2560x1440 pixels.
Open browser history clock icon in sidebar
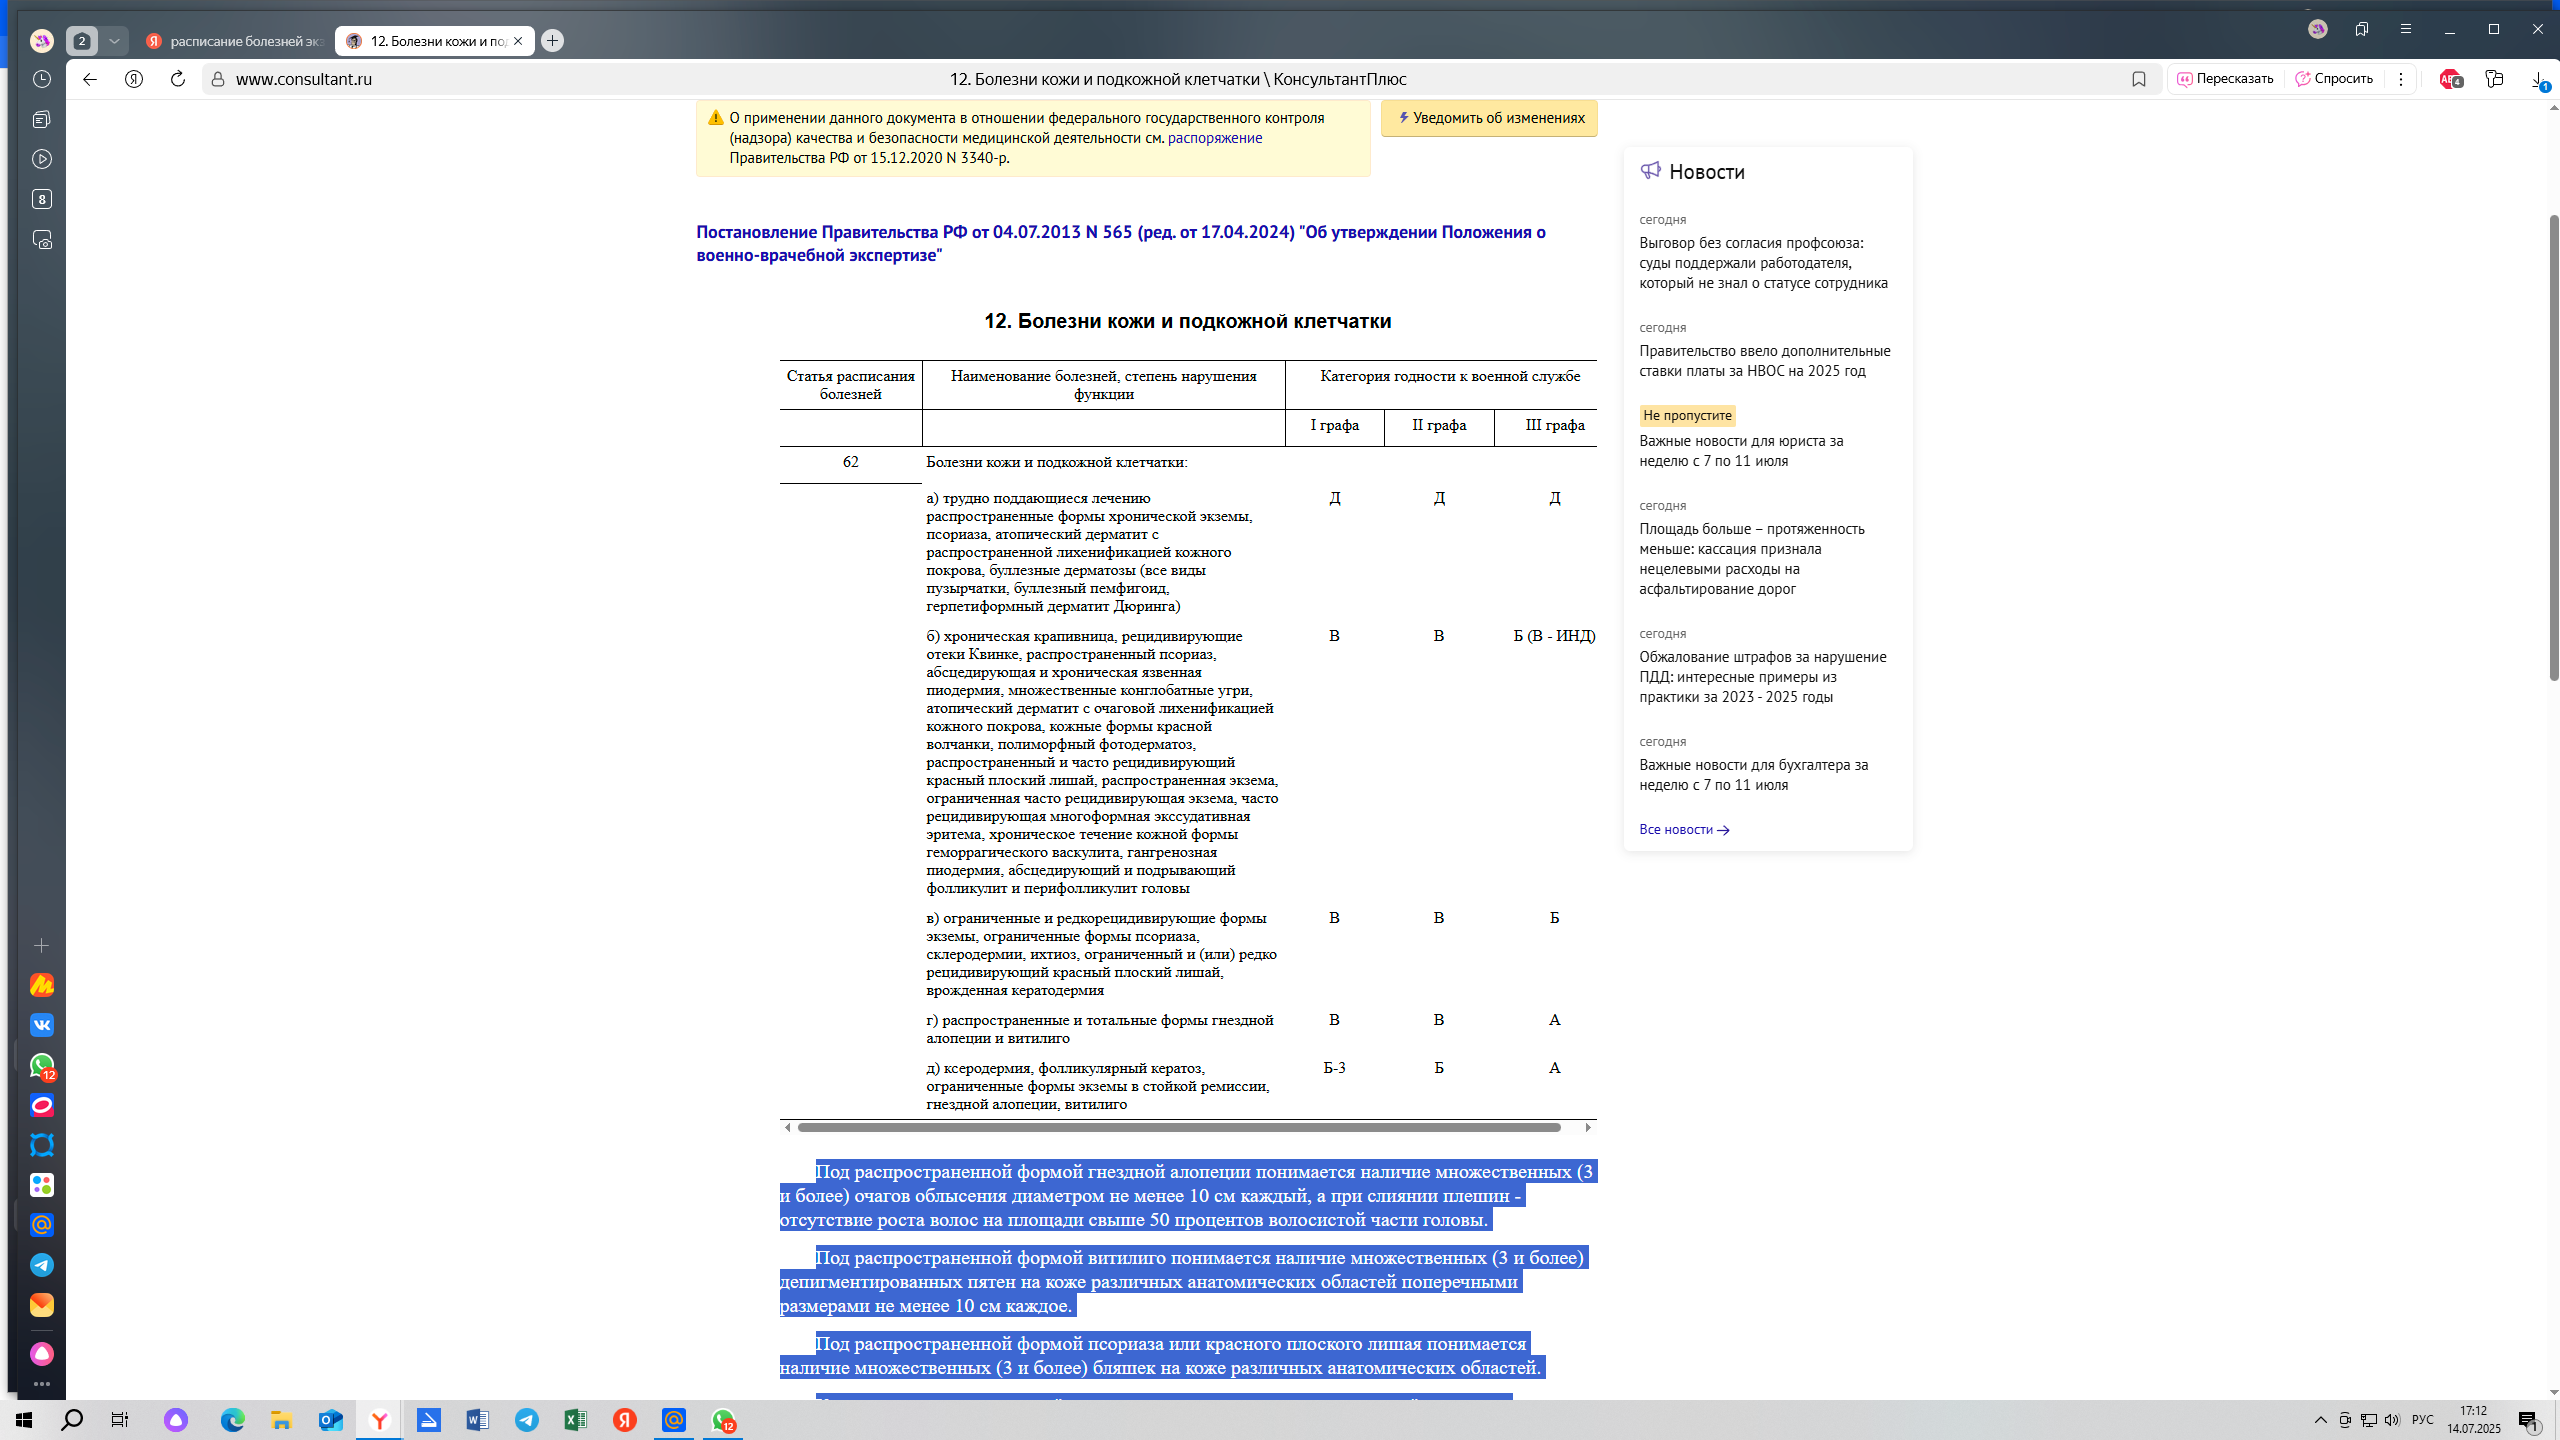coord(41,79)
